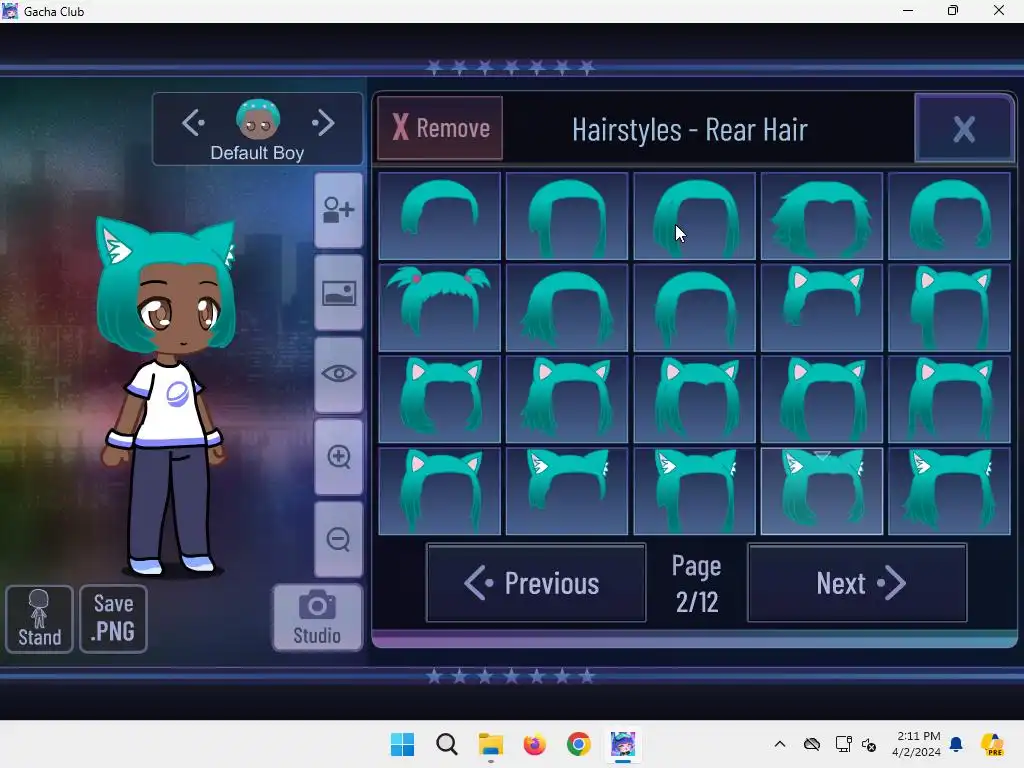Select the second hairstyle in row three
Viewport: 1024px width, 768px height.
567,399
